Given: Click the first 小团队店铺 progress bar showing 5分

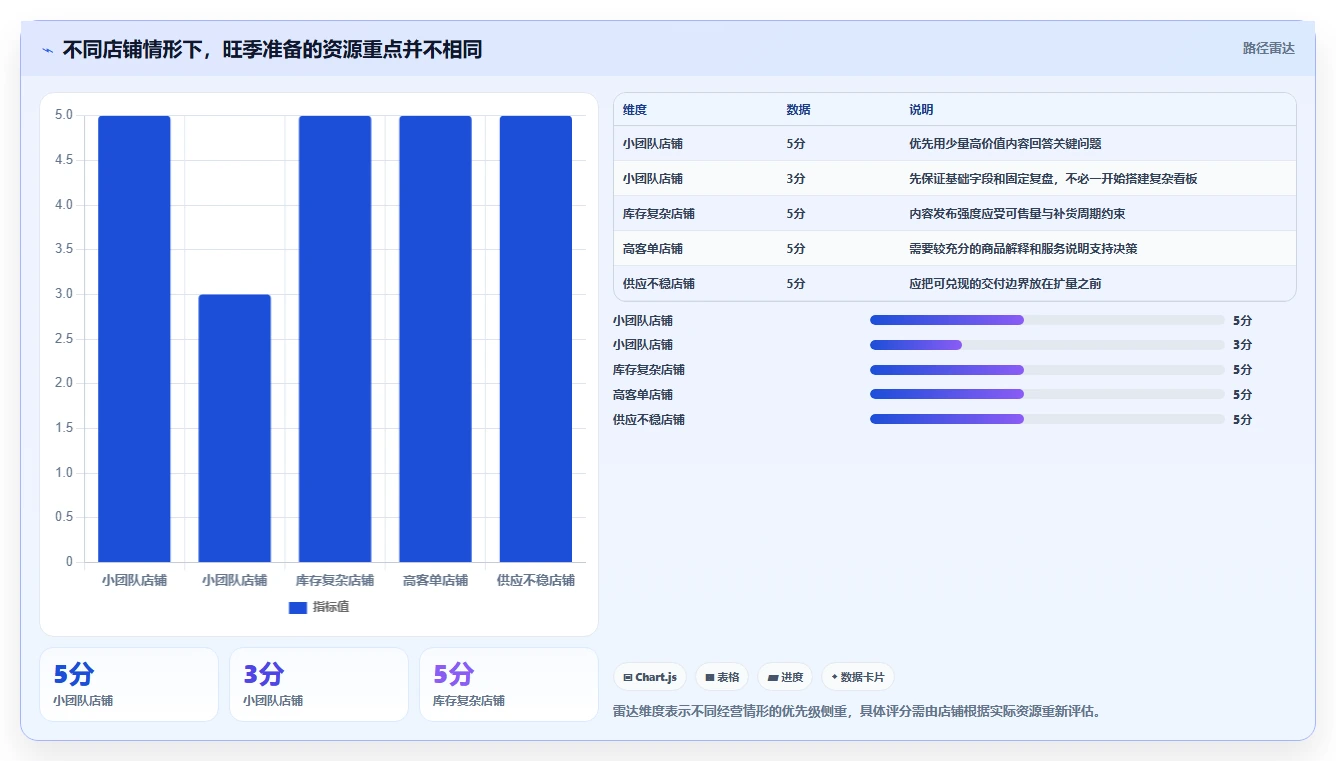Looking at the screenshot, I should pyautogui.click(x=1047, y=320).
